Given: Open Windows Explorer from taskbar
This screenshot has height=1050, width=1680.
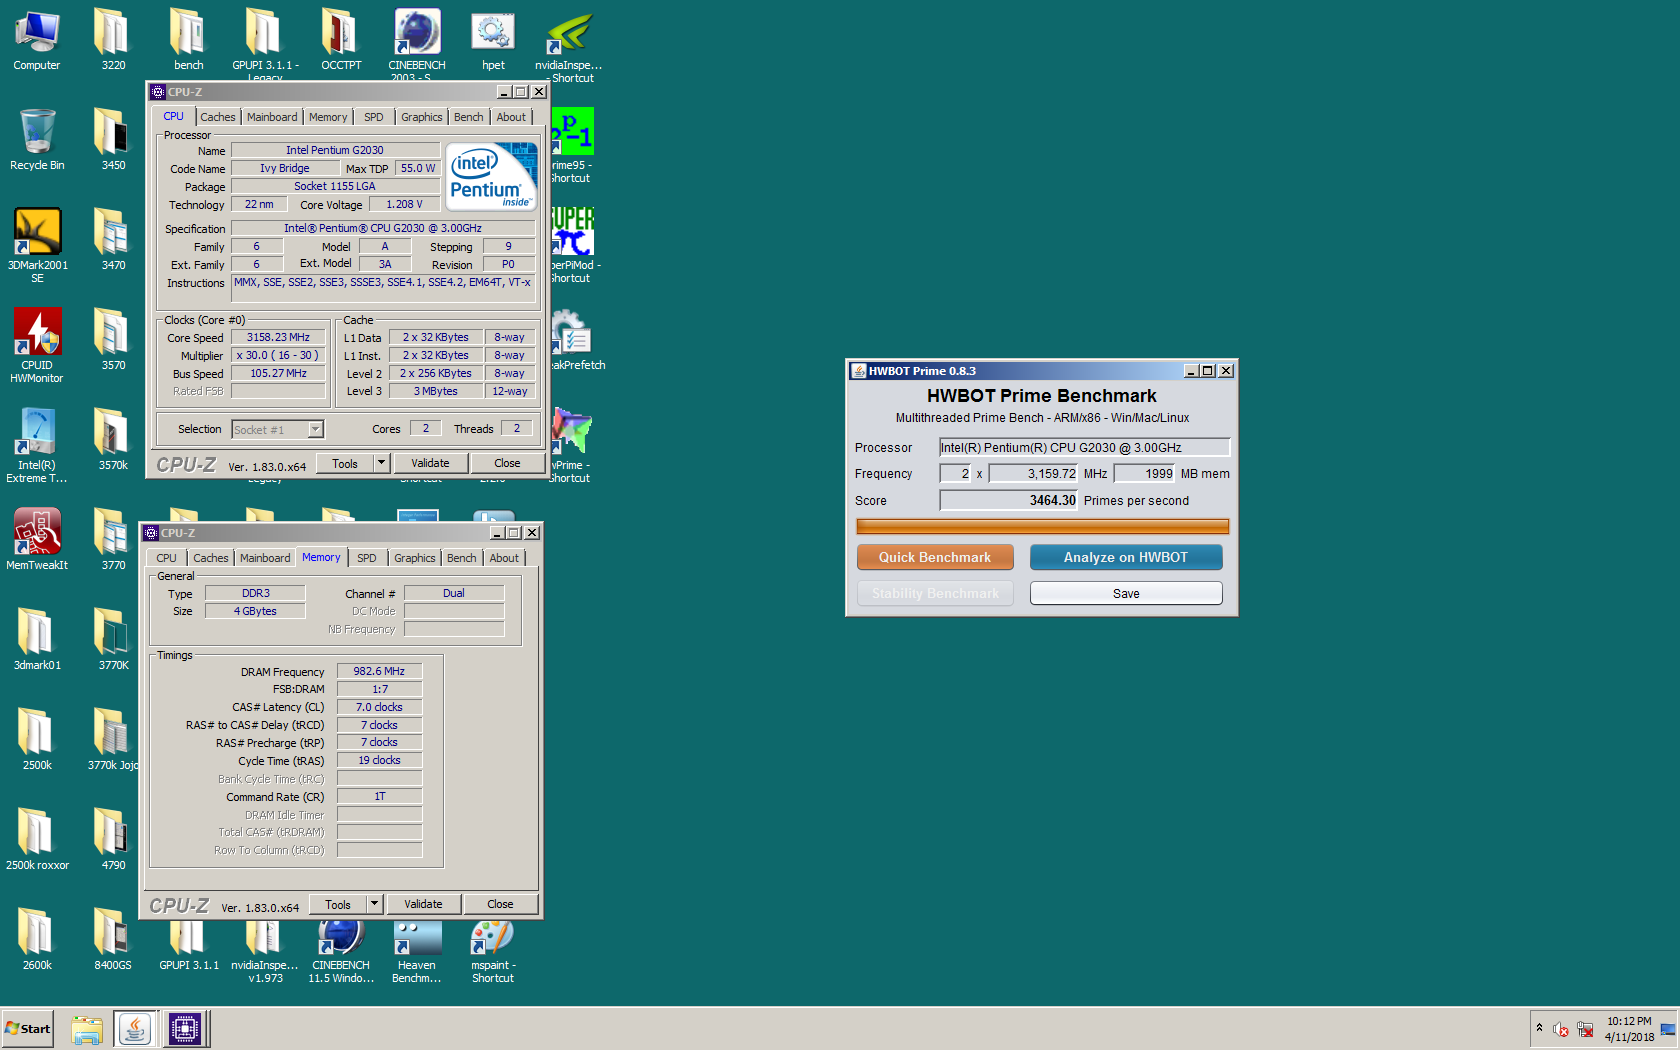Looking at the screenshot, I should (87, 1029).
